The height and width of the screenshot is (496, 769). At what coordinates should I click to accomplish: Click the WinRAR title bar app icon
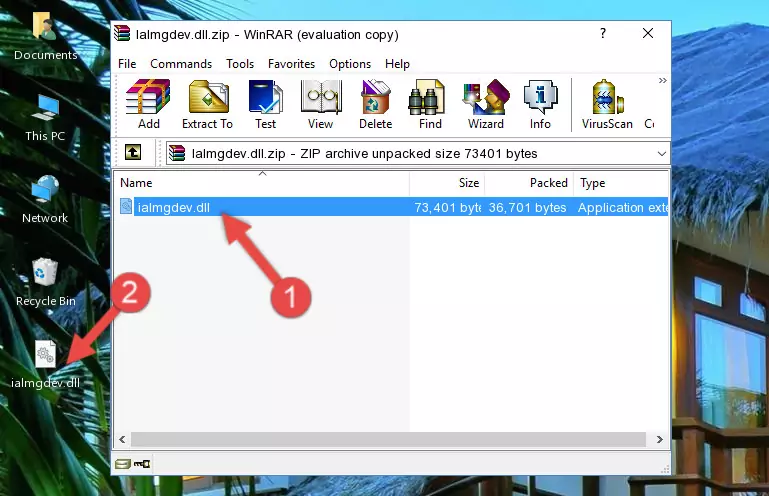122,33
